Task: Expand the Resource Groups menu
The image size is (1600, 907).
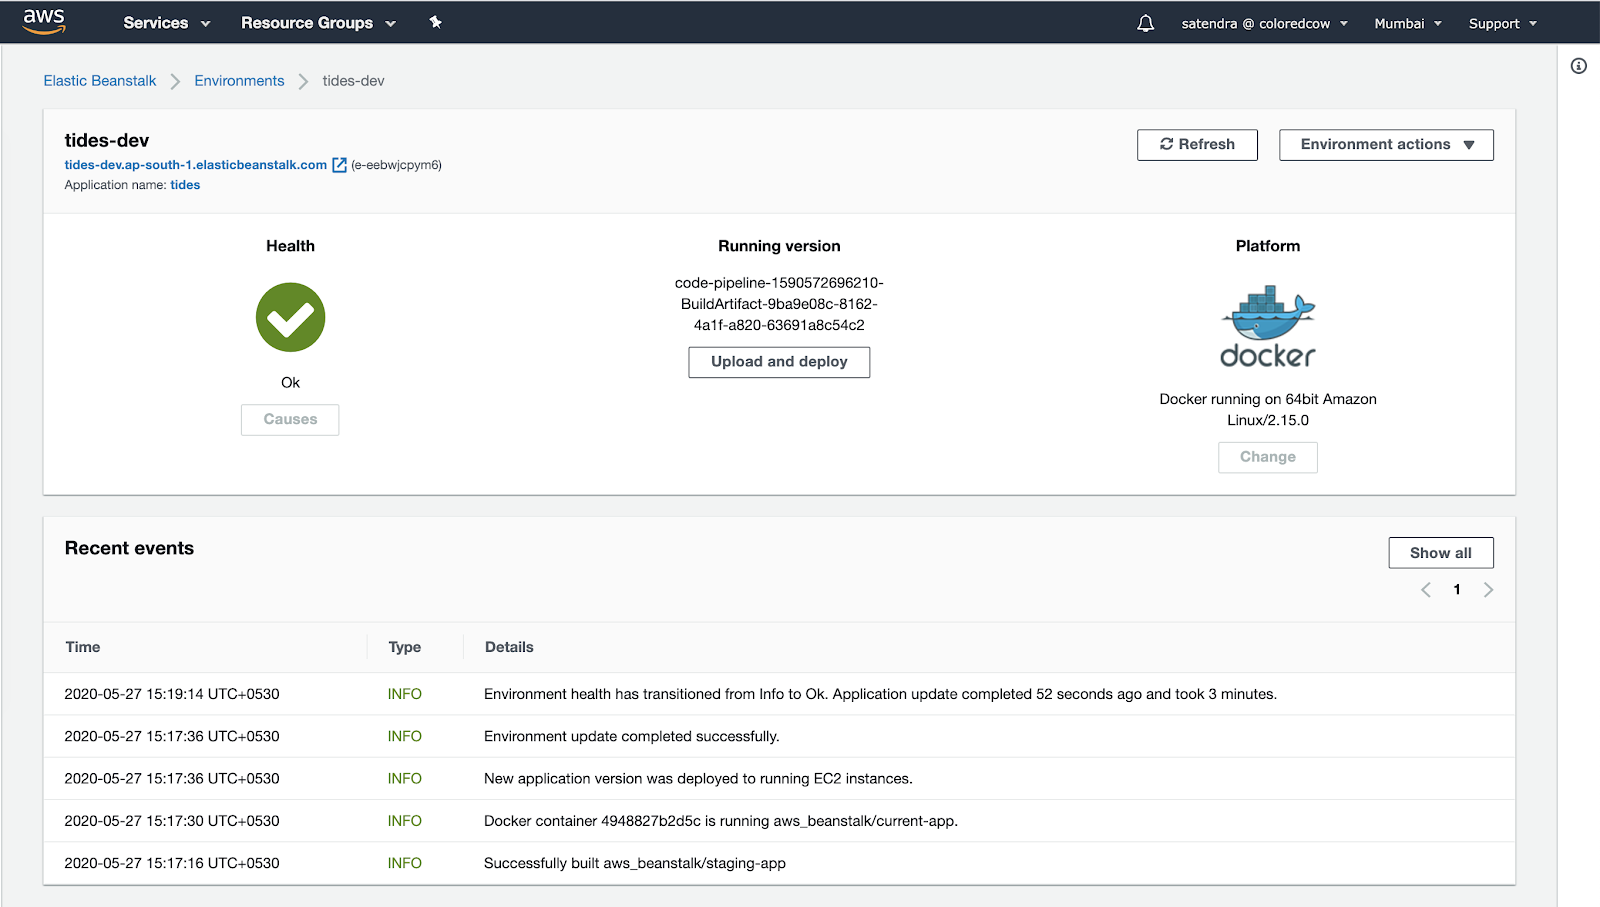Action: point(318,23)
